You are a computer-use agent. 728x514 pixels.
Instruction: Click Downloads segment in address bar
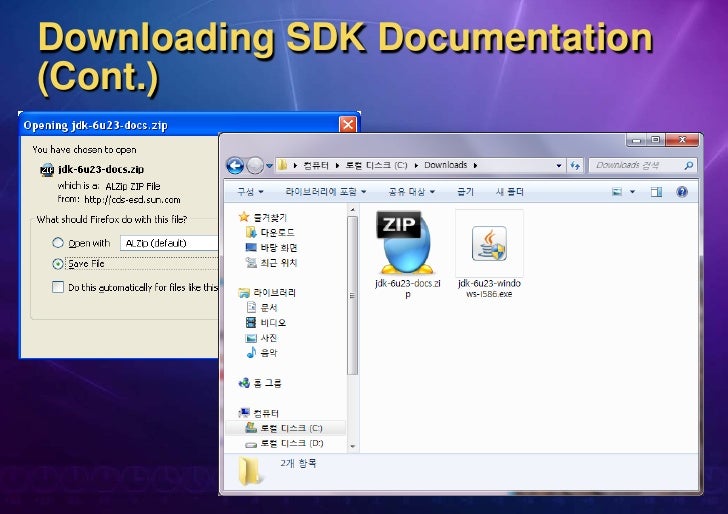point(445,165)
